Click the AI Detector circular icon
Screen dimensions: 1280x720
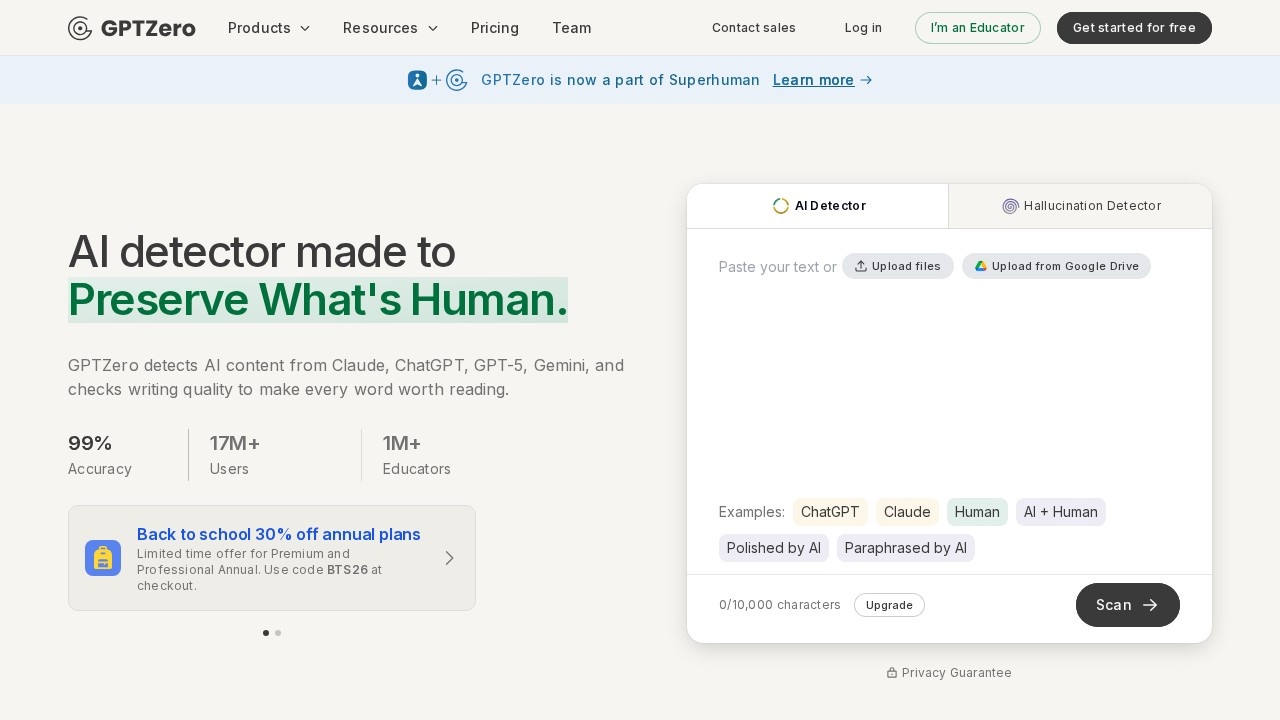pos(781,206)
